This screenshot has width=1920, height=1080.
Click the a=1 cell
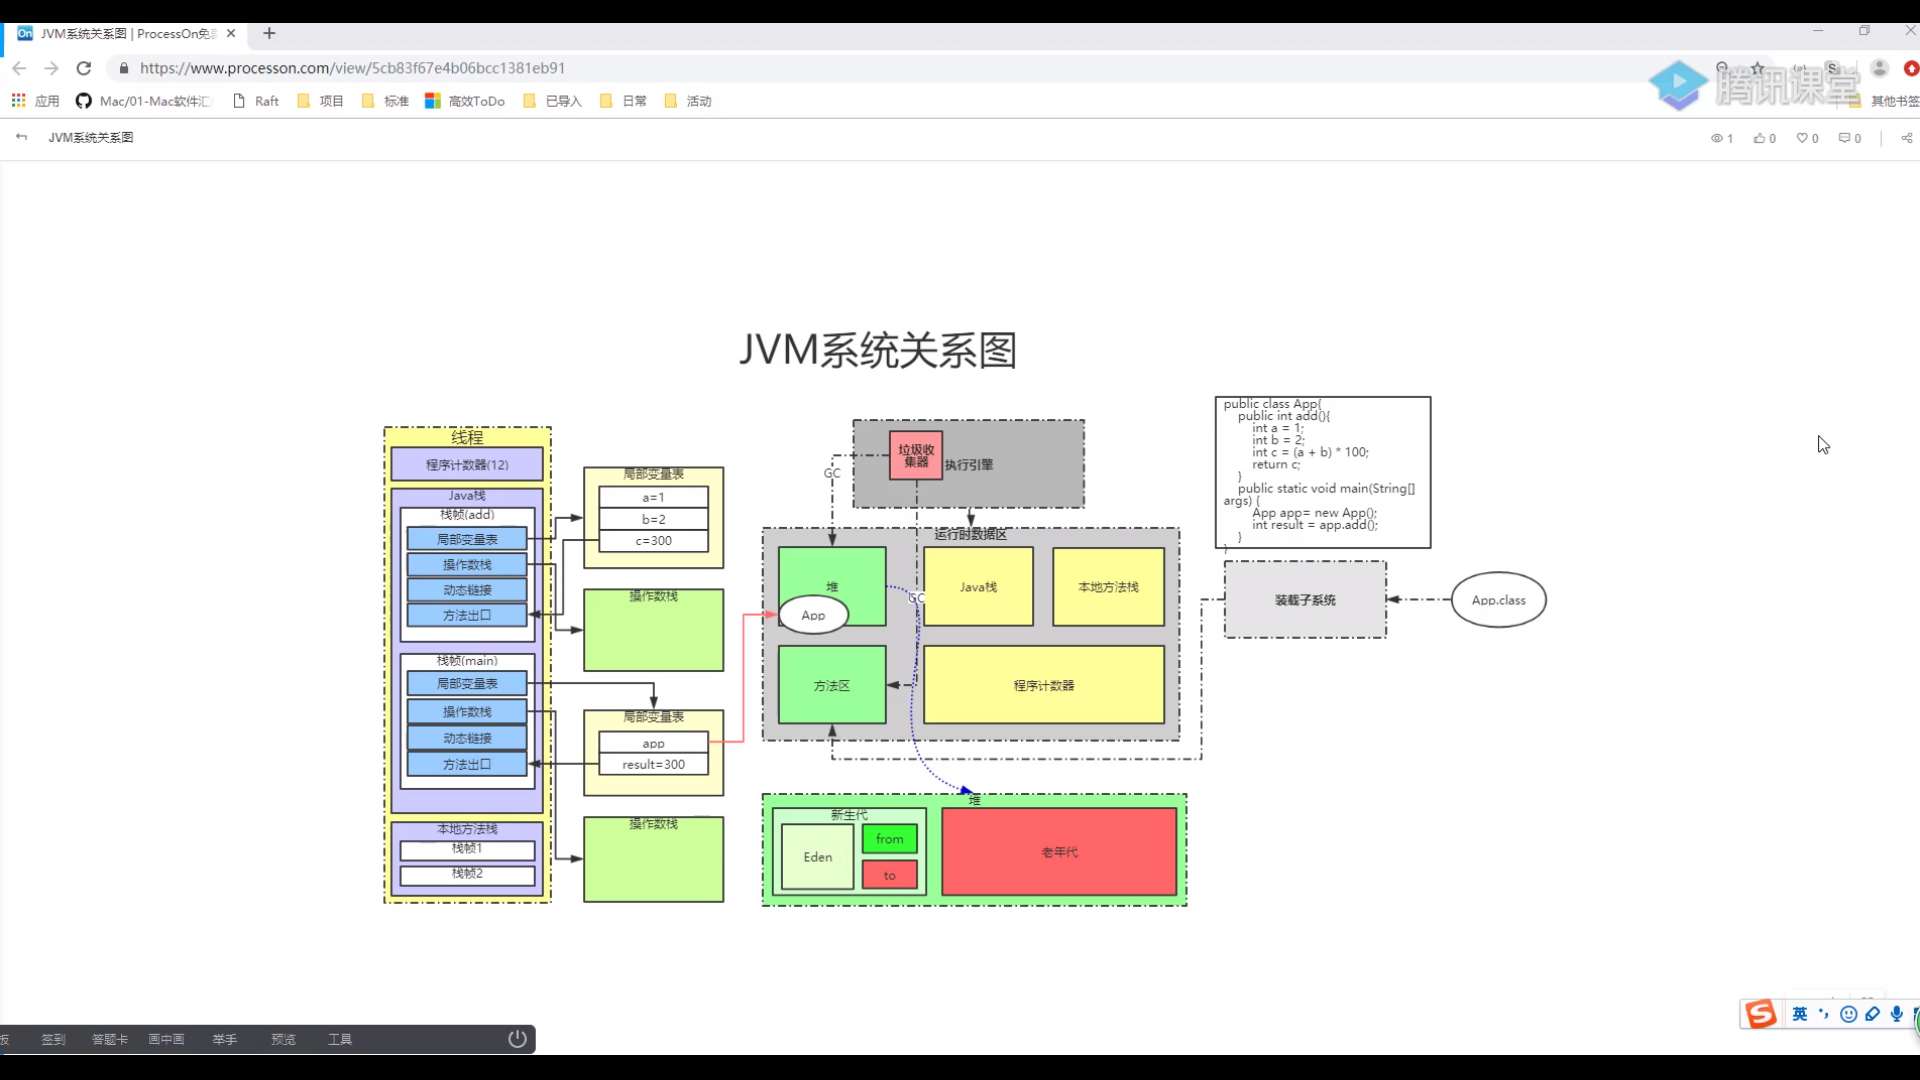(x=653, y=497)
